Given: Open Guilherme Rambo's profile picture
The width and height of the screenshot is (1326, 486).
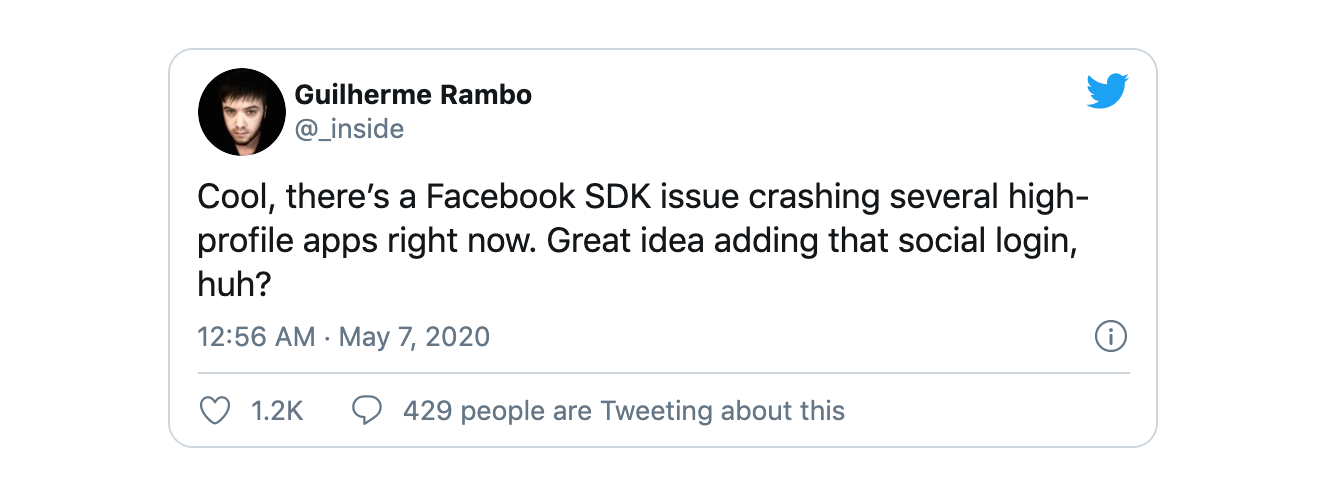Looking at the screenshot, I should pyautogui.click(x=242, y=112).
